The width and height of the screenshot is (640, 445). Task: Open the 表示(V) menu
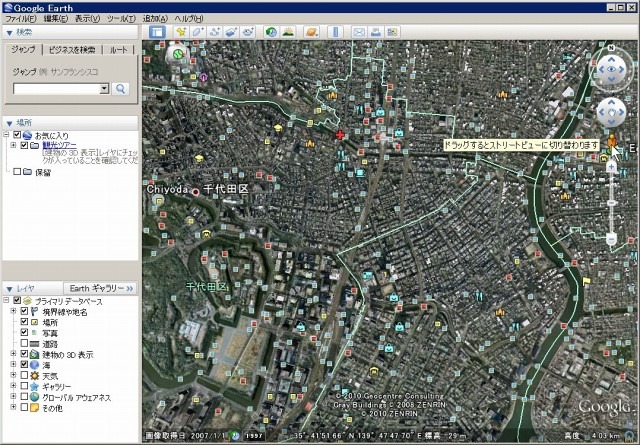click(87, 19)
